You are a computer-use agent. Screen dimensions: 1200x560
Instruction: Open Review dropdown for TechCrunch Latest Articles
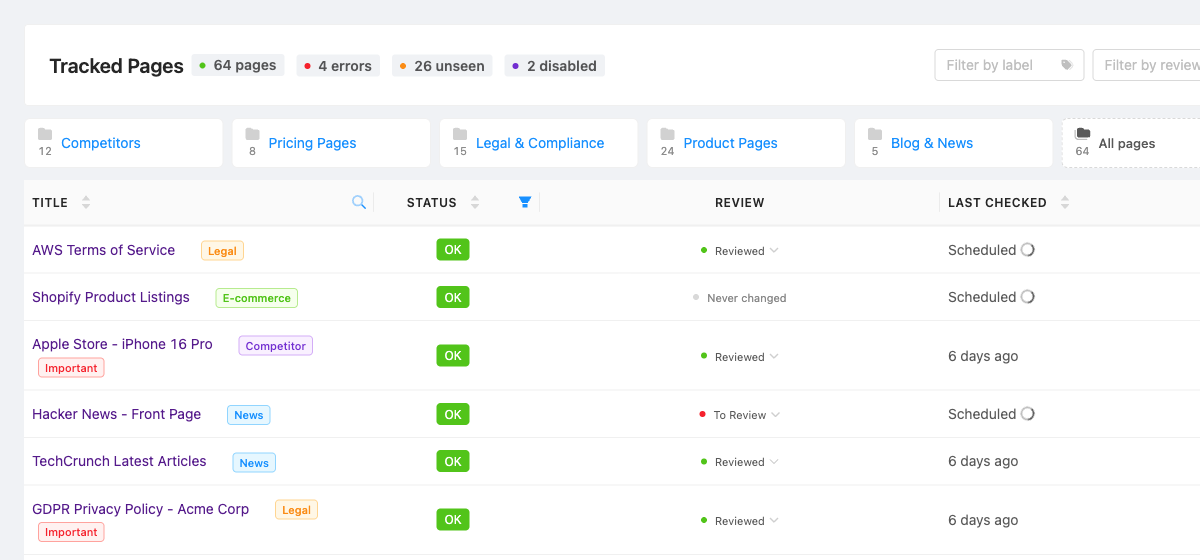coord(740,462)
